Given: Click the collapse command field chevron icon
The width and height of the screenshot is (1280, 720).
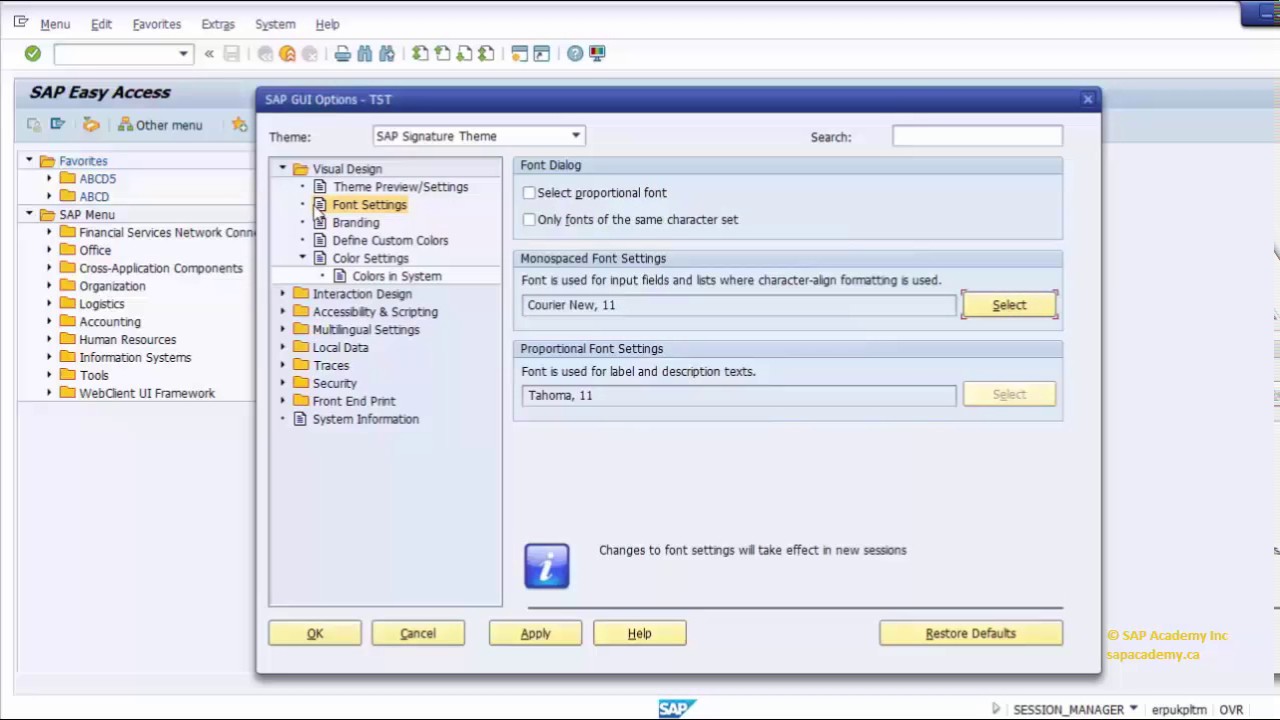Looking at the screenshot, I should pyautogui.click(x=209, y=54).
